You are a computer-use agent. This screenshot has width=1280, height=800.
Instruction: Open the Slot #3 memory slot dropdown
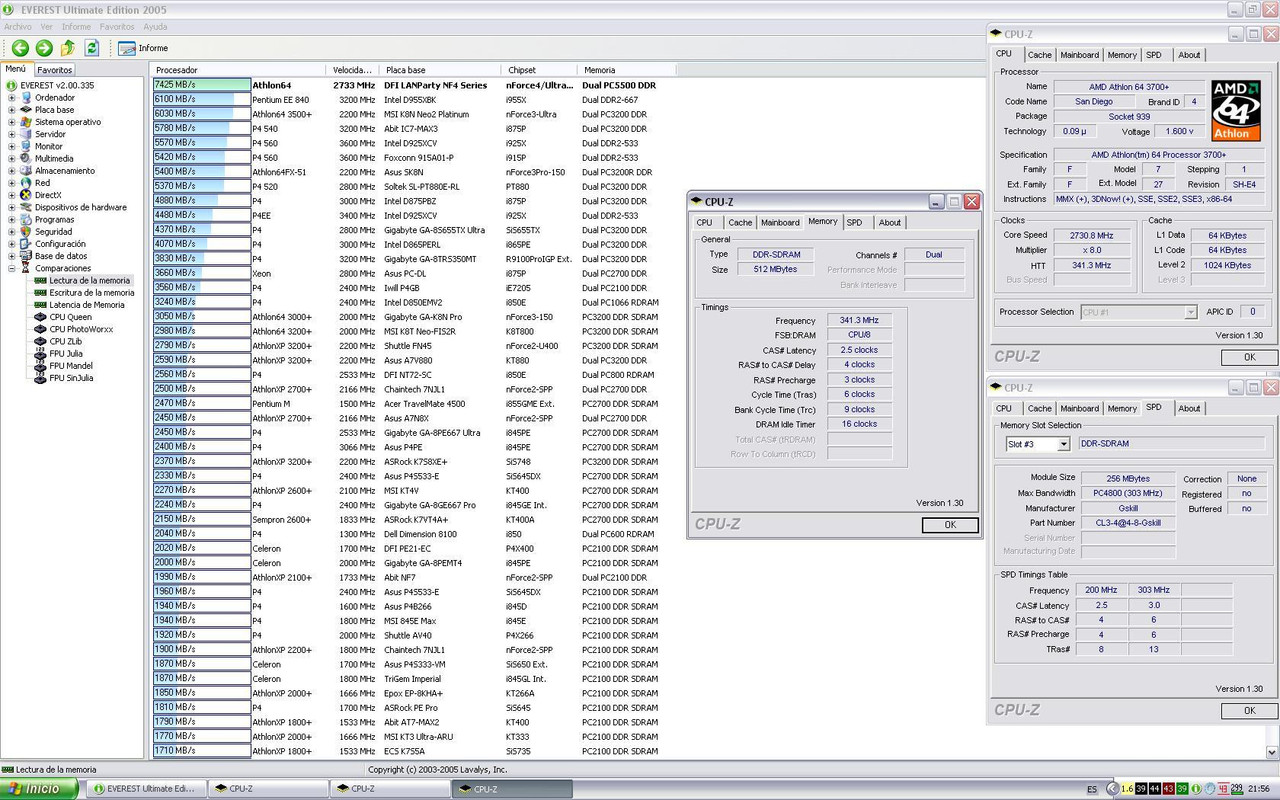[x=1063, y=444]
